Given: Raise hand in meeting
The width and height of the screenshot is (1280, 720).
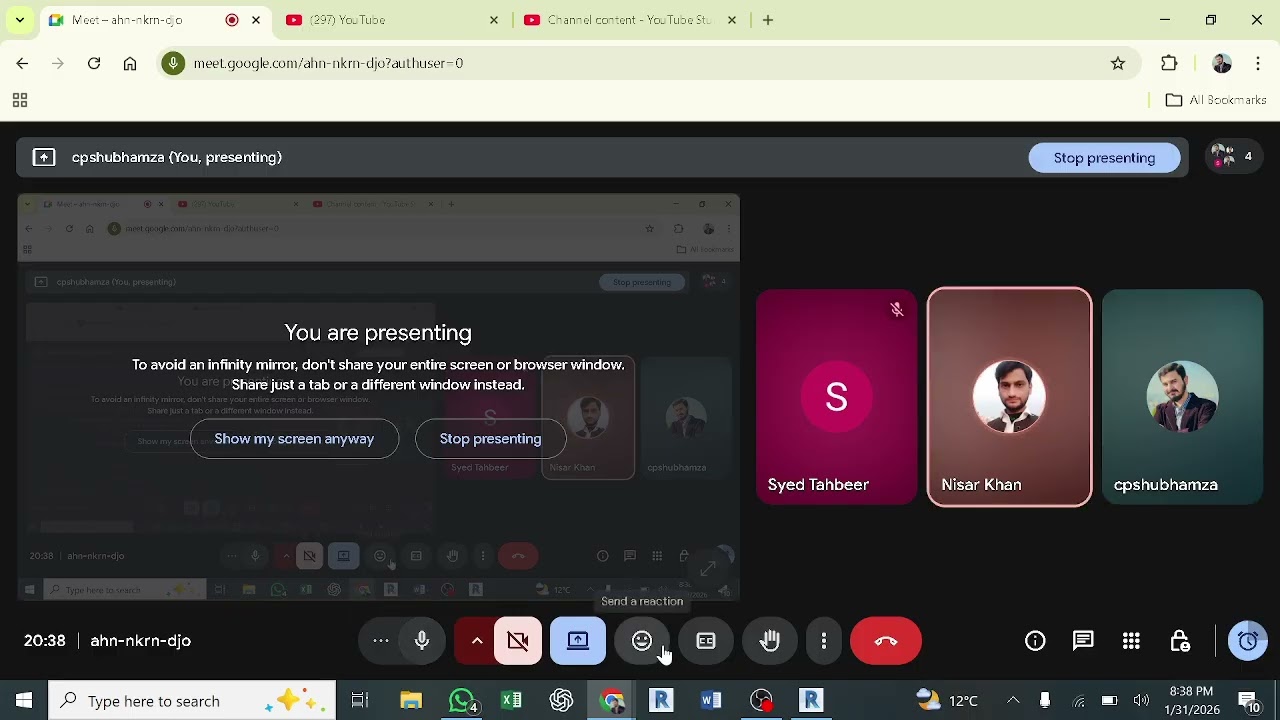Looking at the screenshot, I should [770, 641].
